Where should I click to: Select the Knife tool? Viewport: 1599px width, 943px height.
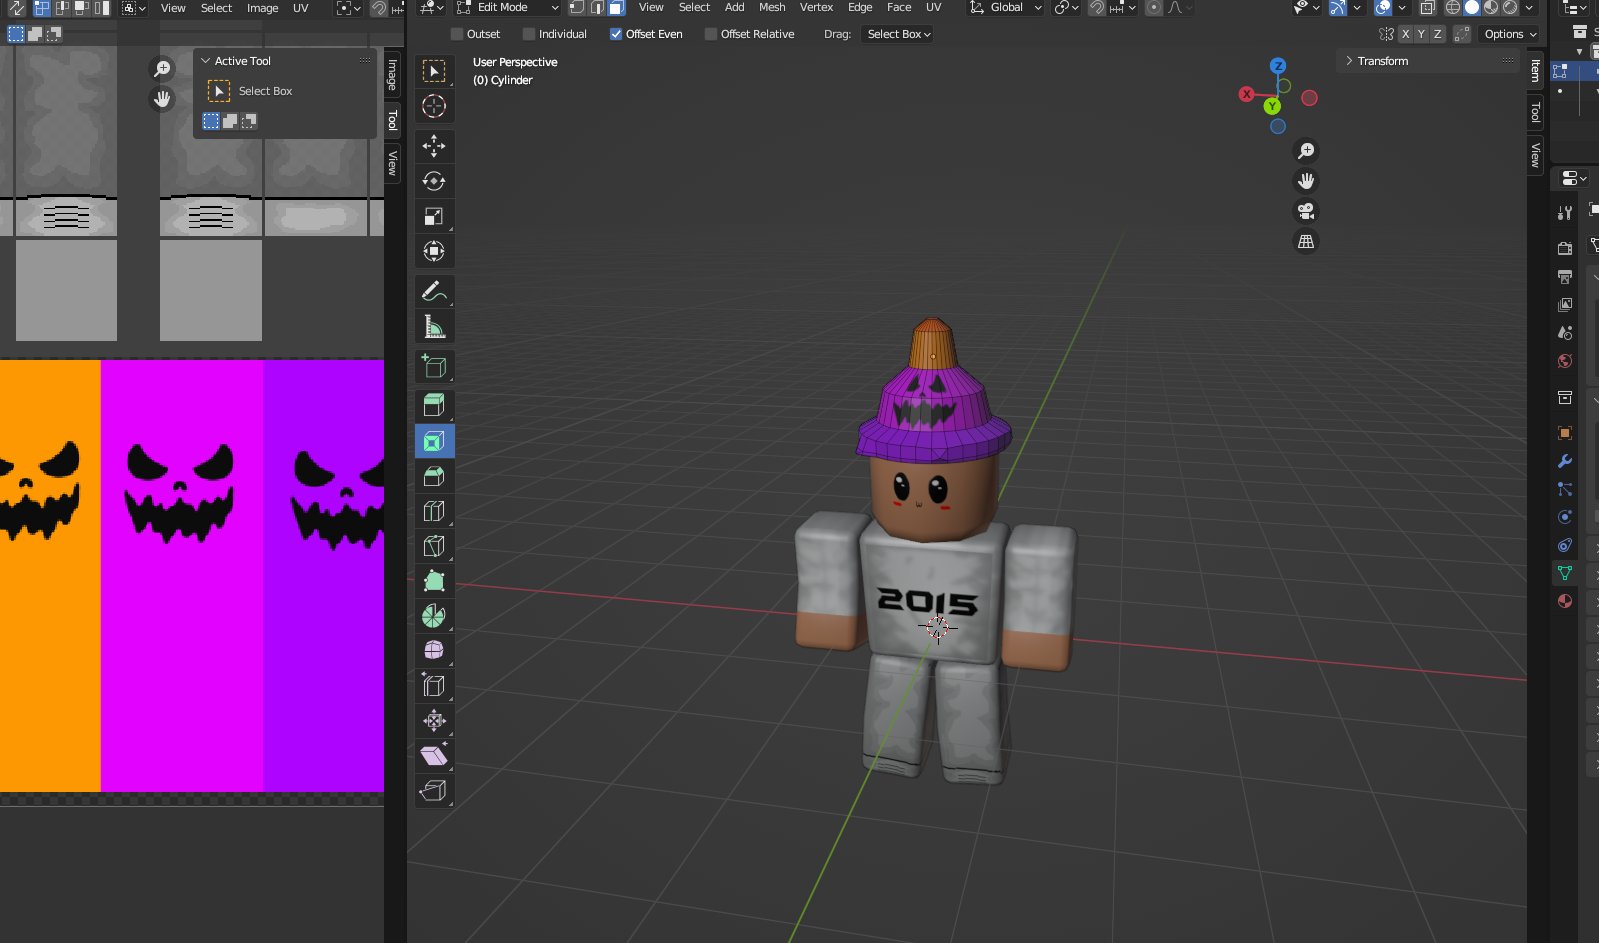[434, 546]
